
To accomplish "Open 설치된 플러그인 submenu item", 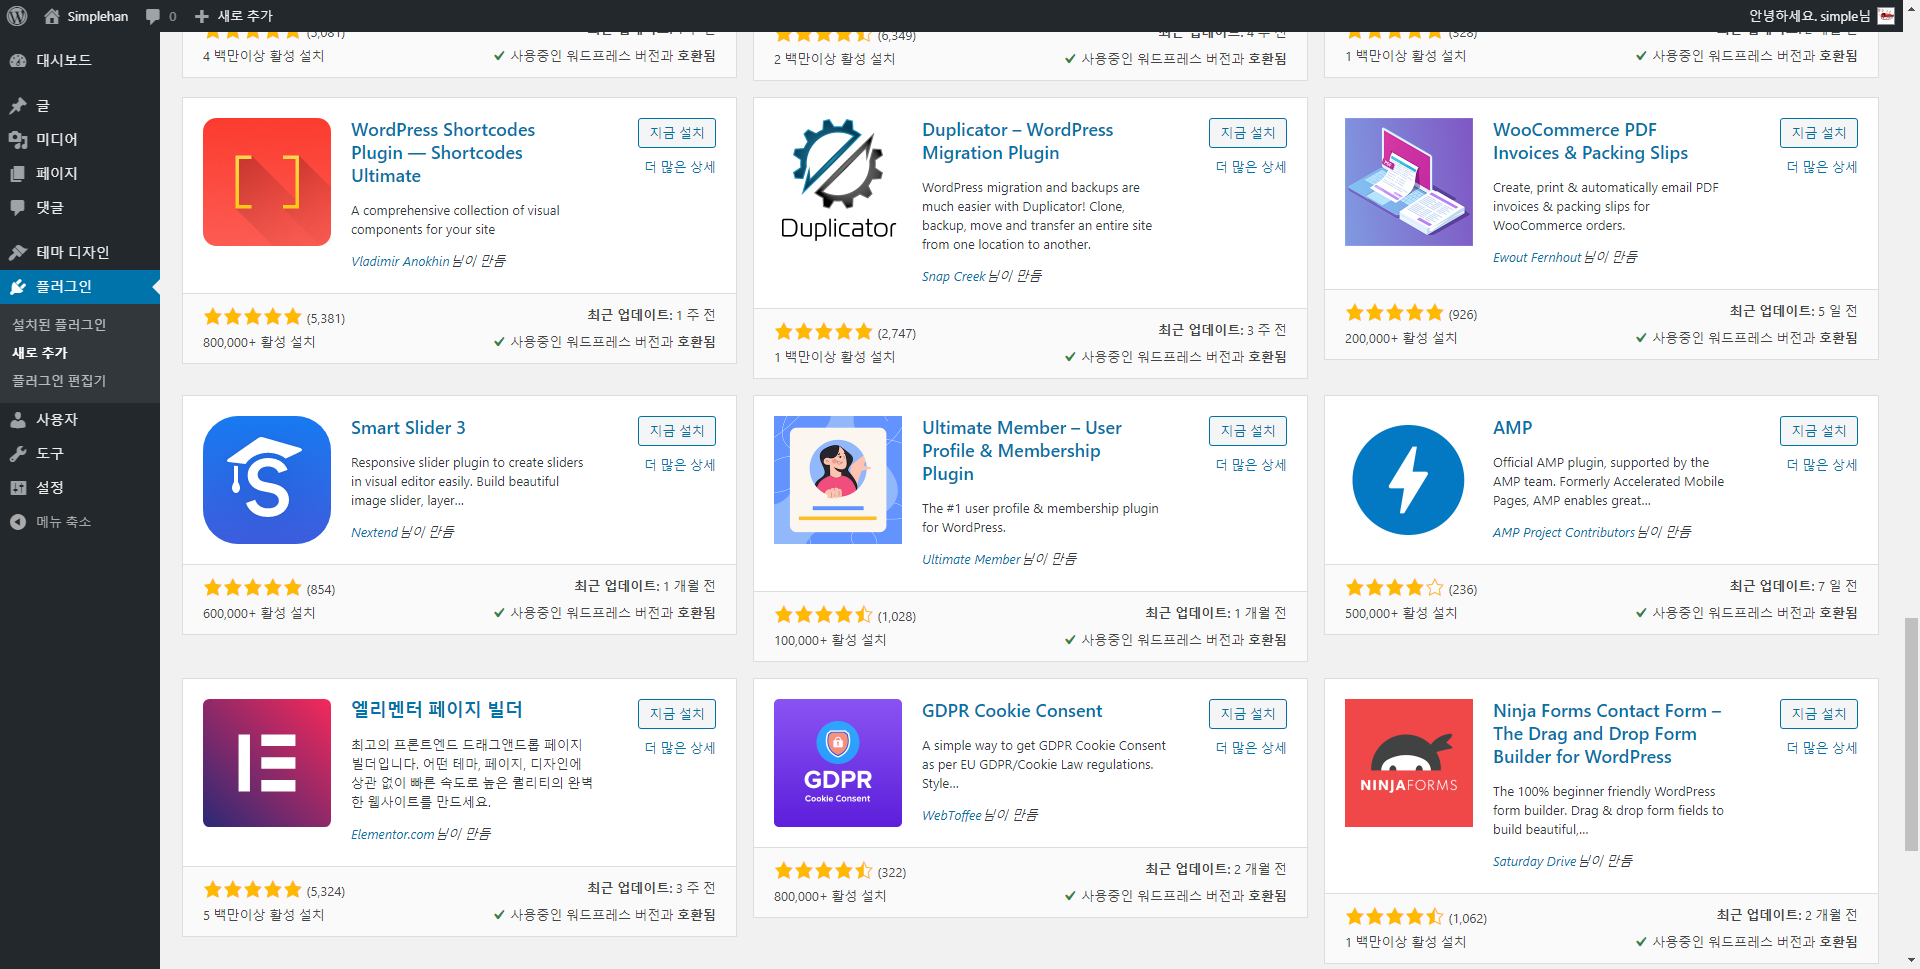I will (x=59, y=324).
